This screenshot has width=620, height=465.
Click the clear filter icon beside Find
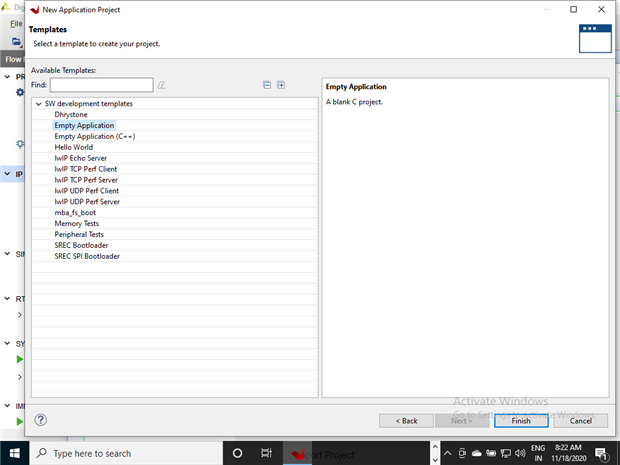point(161,85)
